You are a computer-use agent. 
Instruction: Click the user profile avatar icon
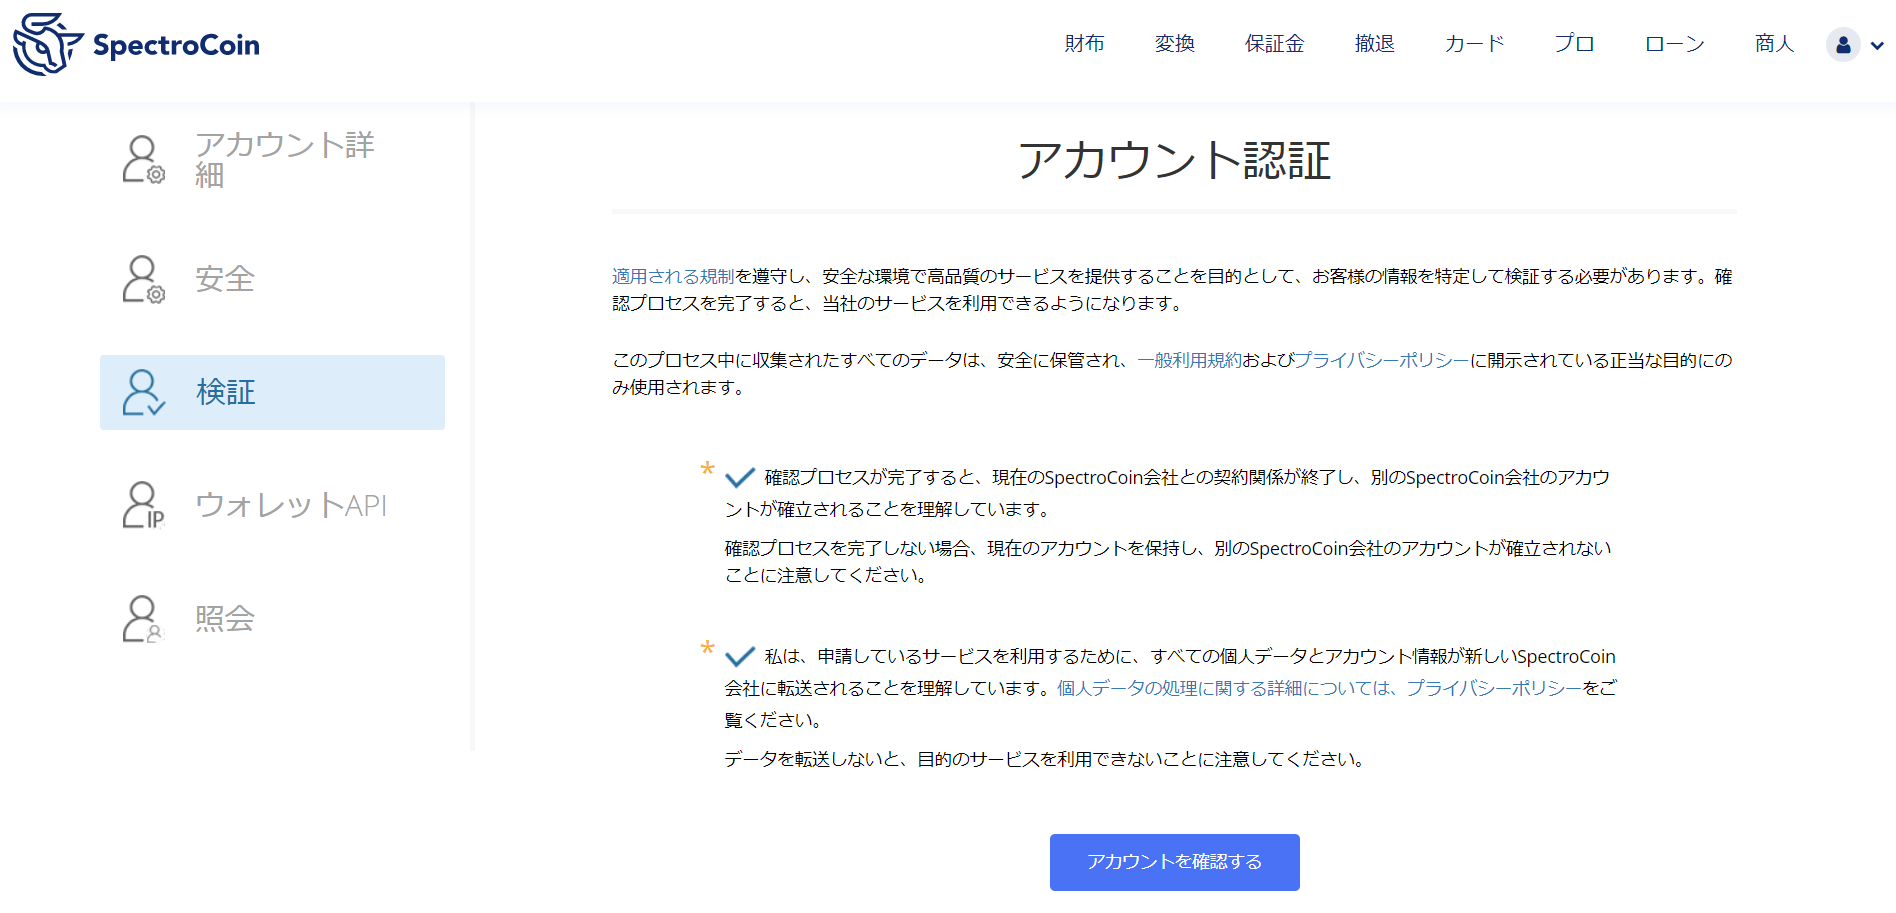[x=1842, y=45]
